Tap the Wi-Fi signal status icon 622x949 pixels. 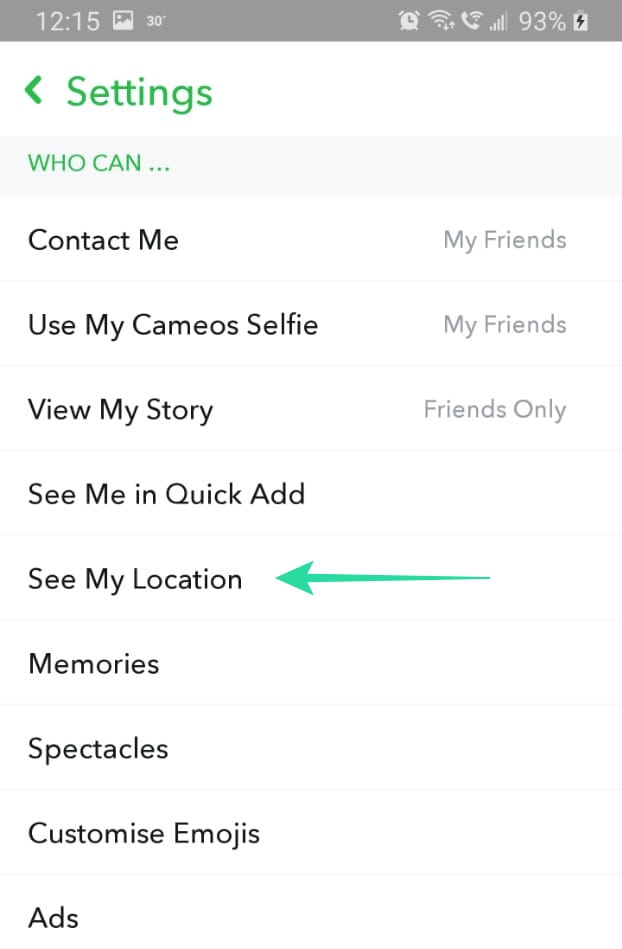coord(438,21)
